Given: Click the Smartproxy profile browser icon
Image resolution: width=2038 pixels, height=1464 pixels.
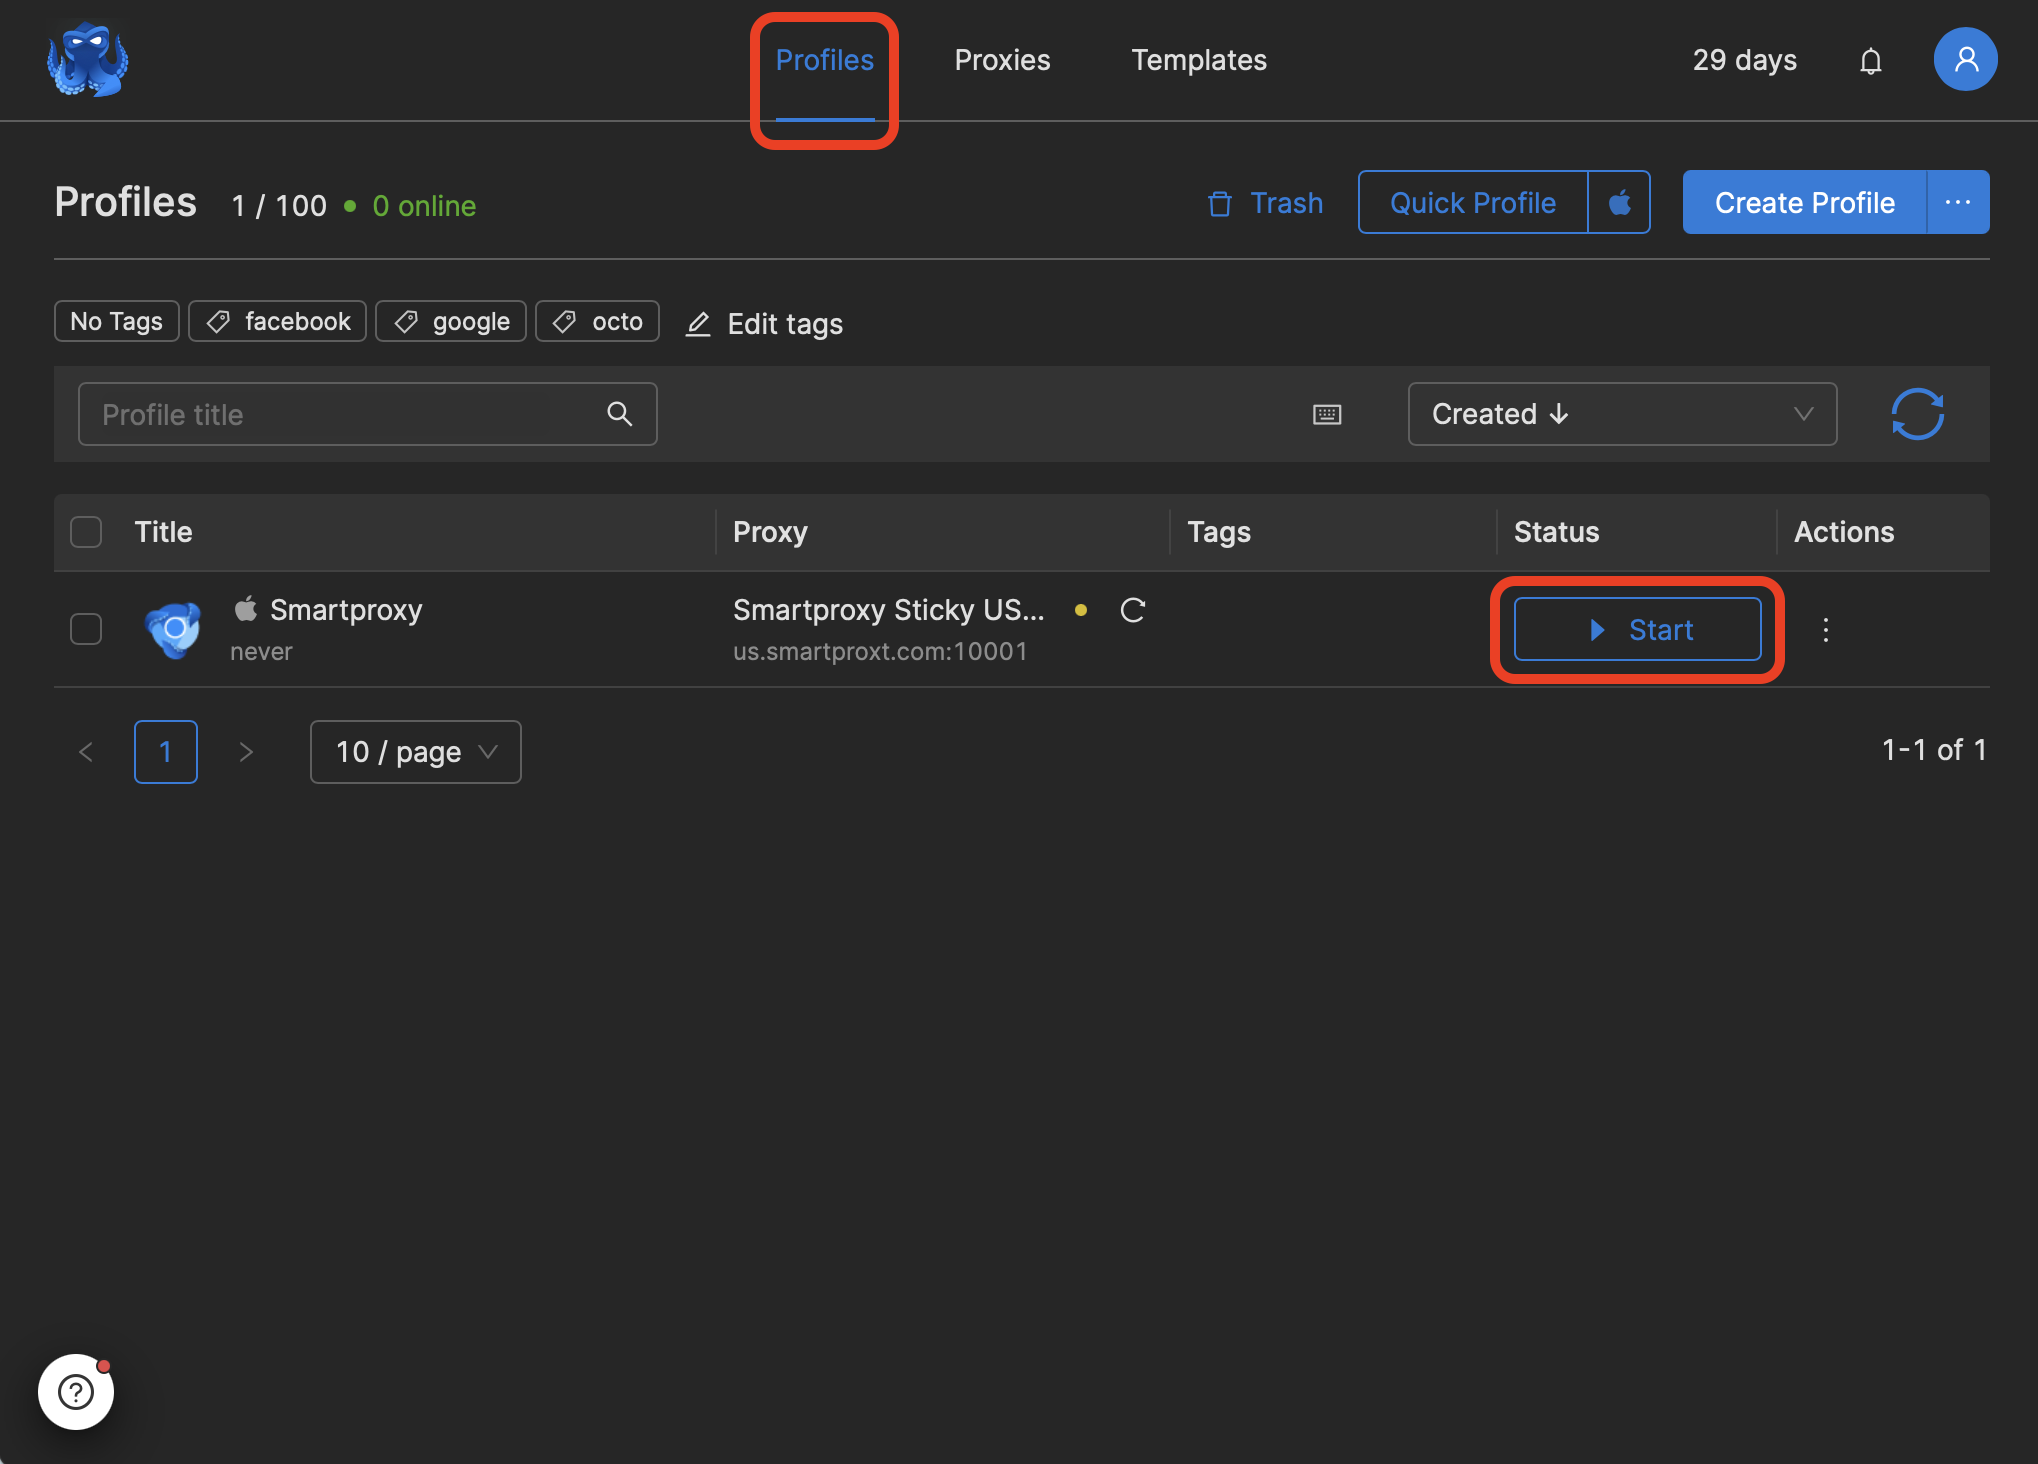Looking at the screenshot, I should coord(173,629).
